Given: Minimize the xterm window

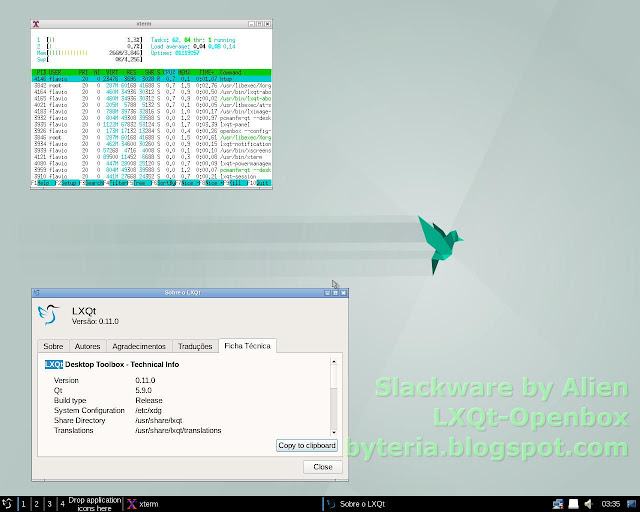Looking at the screenshot, I should pyautogui.click(x=251, y=24).
